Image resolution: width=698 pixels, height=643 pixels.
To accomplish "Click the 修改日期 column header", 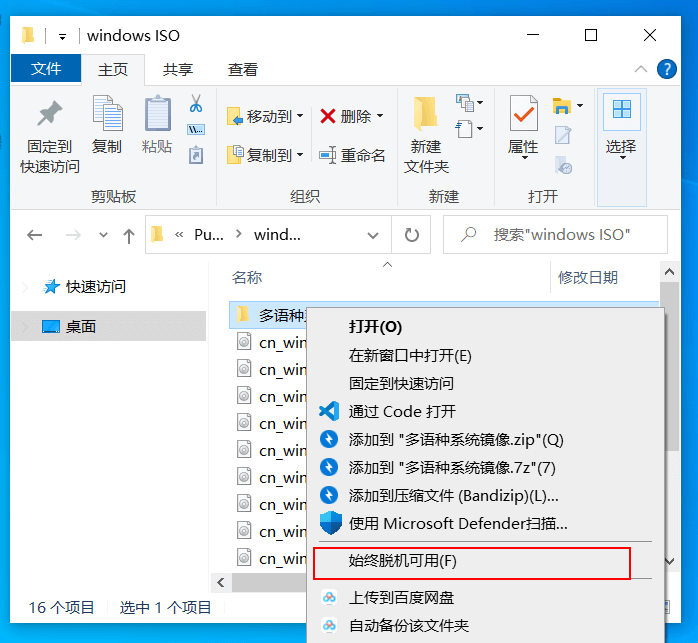I will (x=588, y=277).
